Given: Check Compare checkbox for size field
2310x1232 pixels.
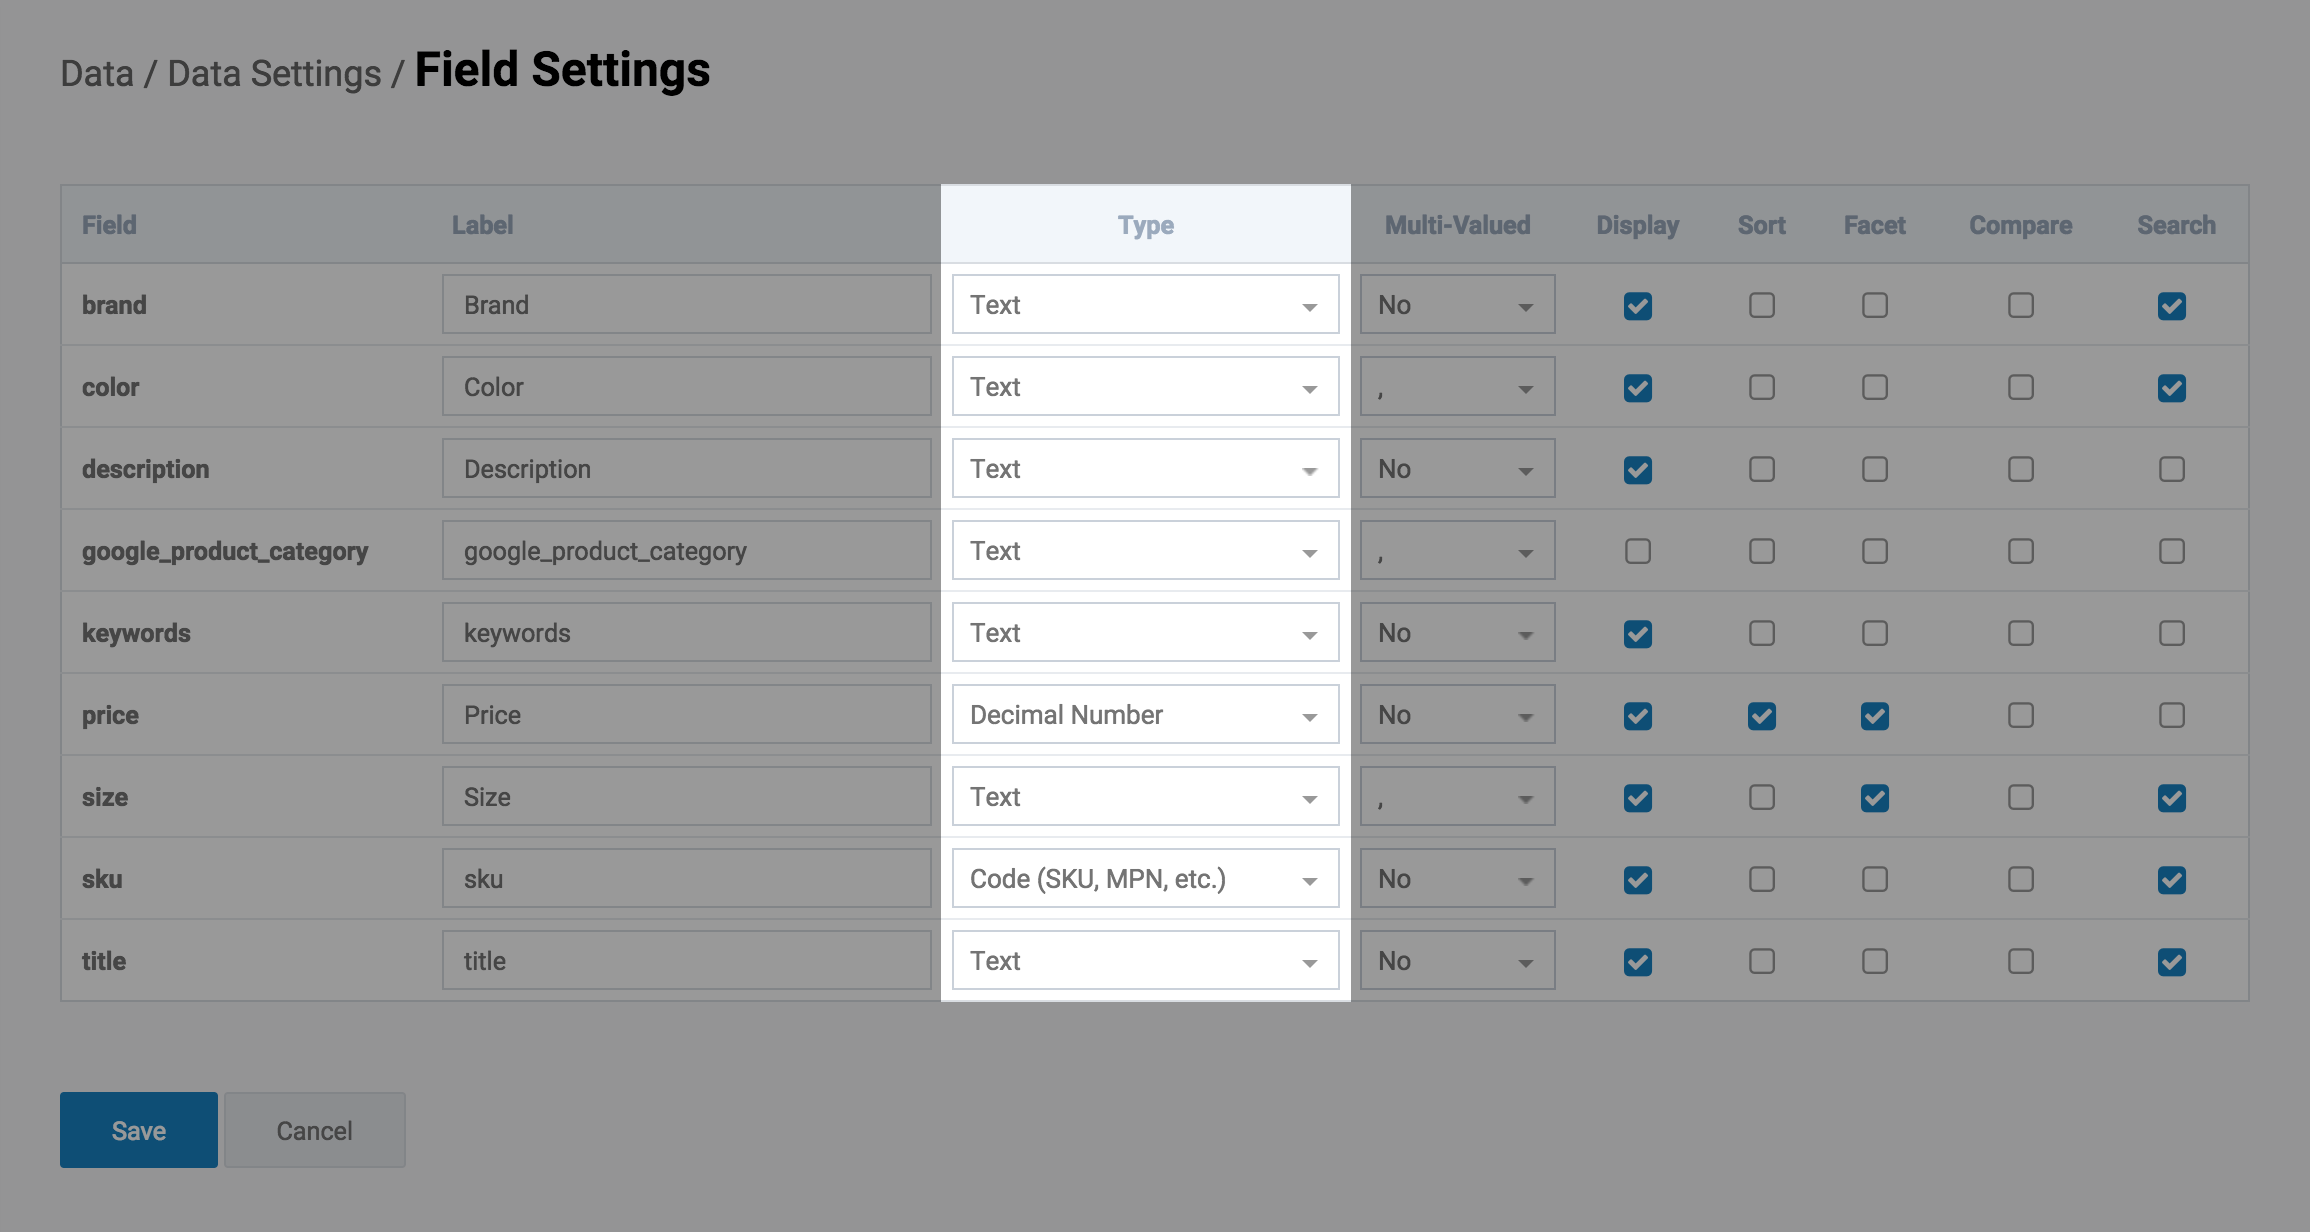Looking at the screenshot, I should point(2020,797).
